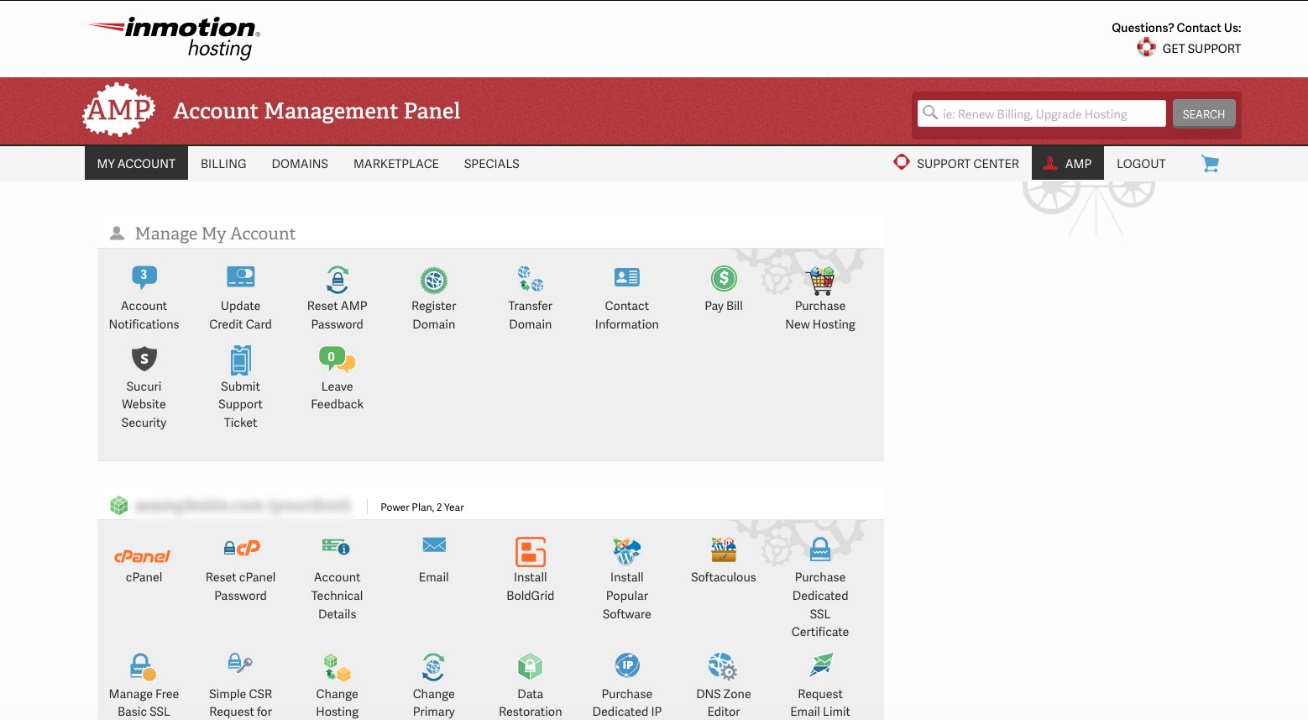1308x720 pixels.
Task: Open the Data Restoration icon
Action: pyautogui.click(x=530, y=666)
